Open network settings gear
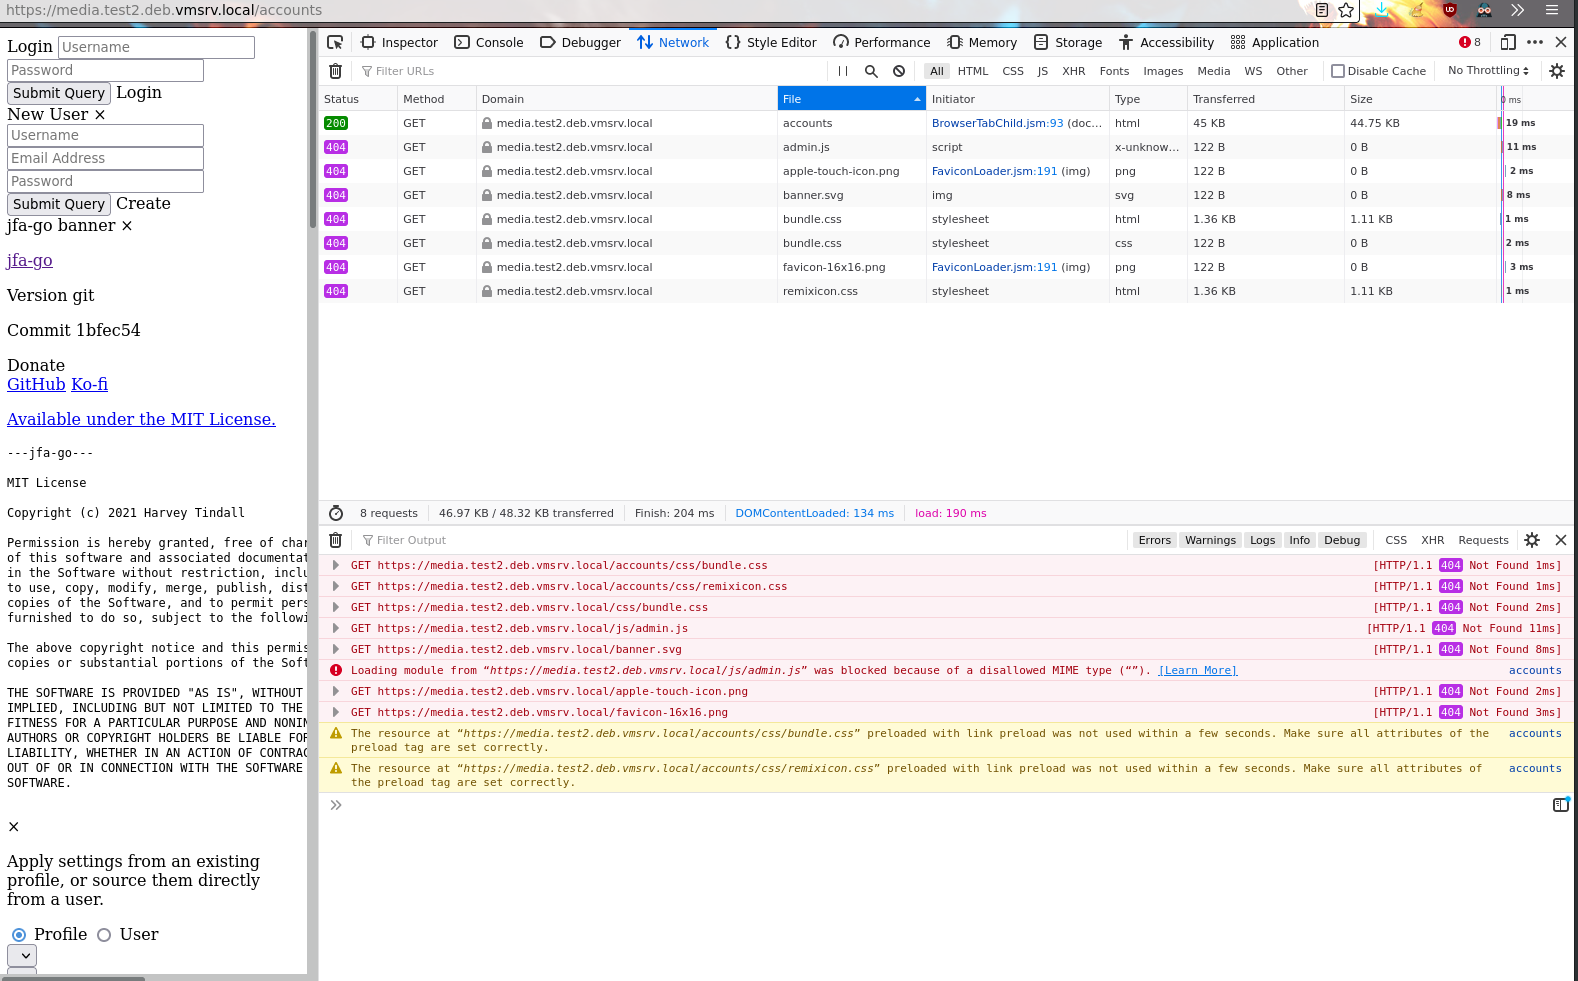The image size is (1578, 981). point(1557,71)
